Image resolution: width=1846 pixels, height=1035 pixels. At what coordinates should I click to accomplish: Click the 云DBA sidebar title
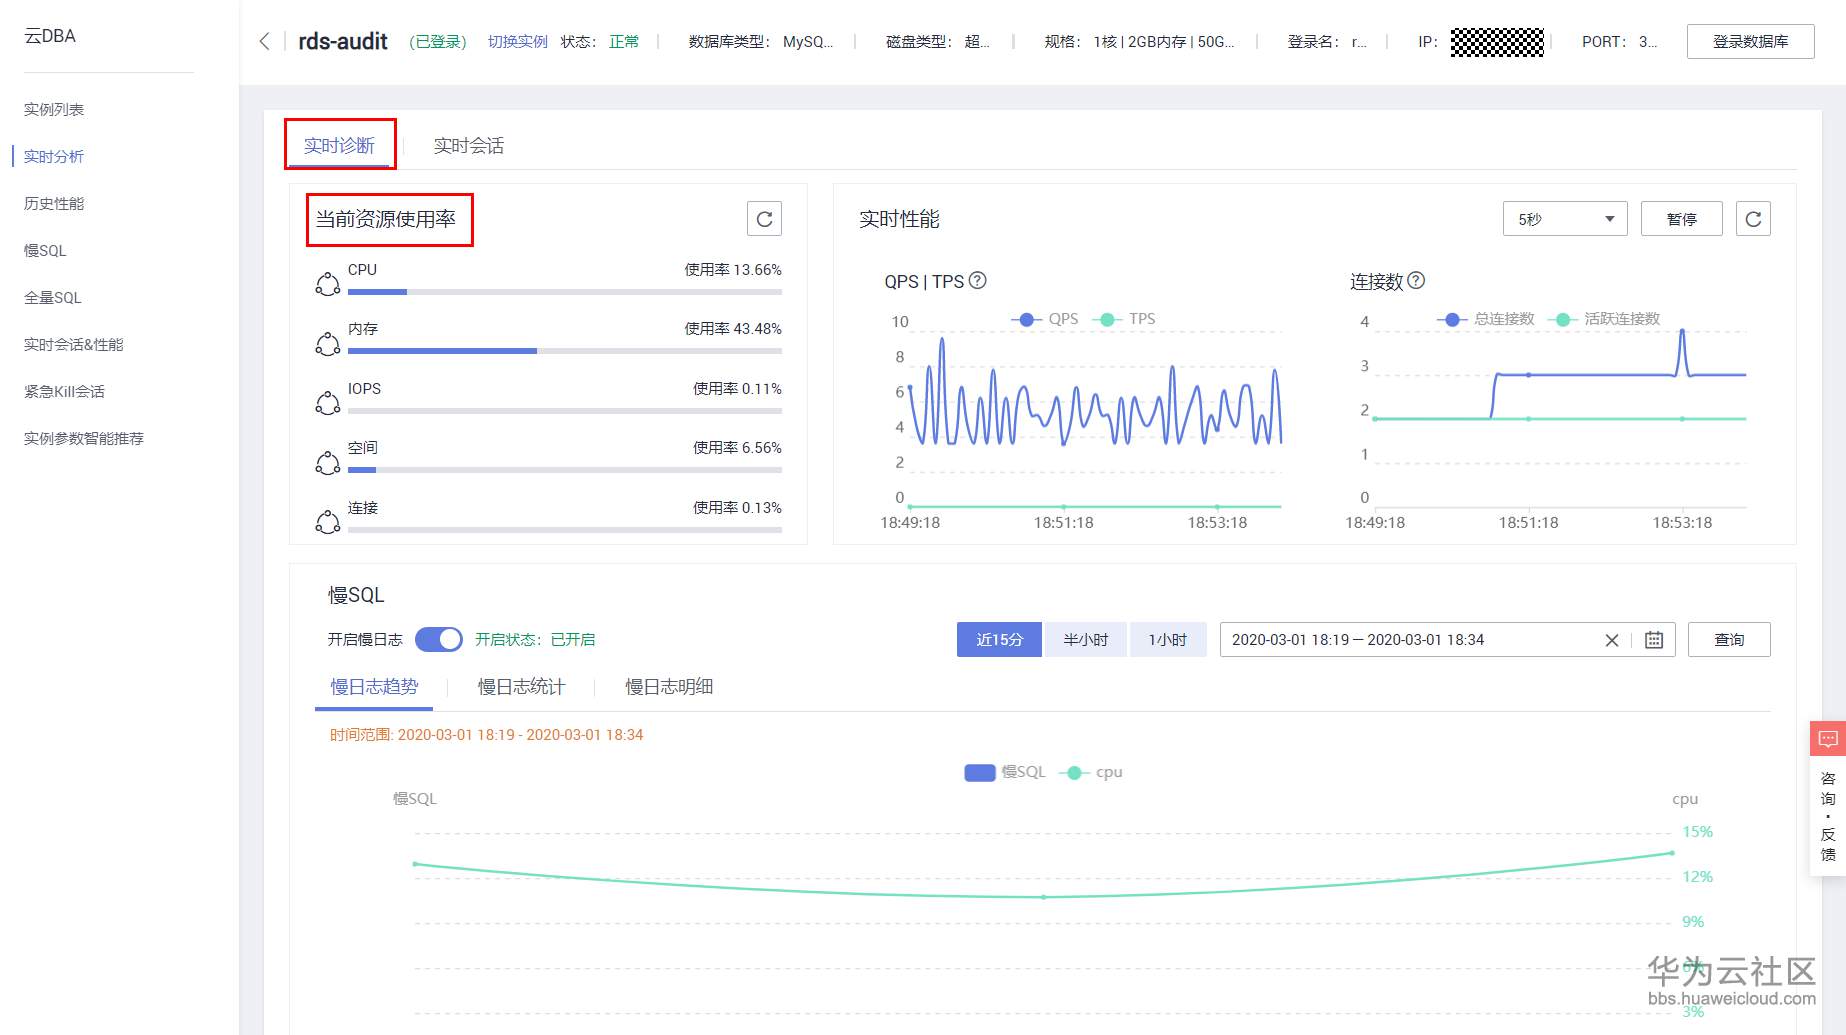50,36
